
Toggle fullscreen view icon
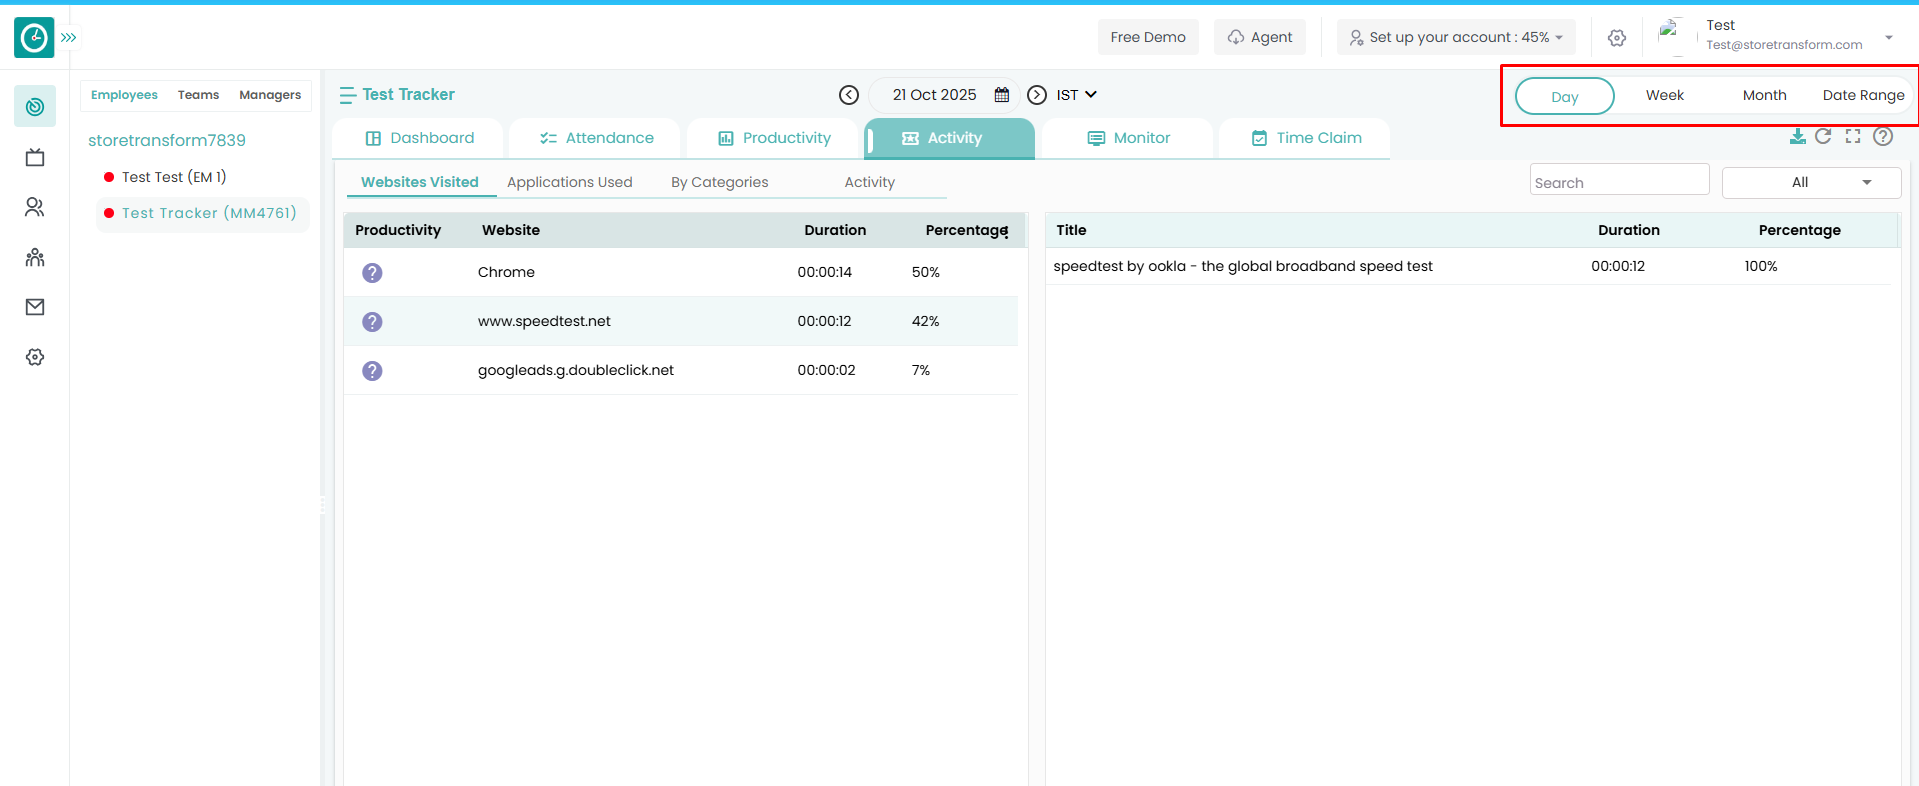point(1853,136)
